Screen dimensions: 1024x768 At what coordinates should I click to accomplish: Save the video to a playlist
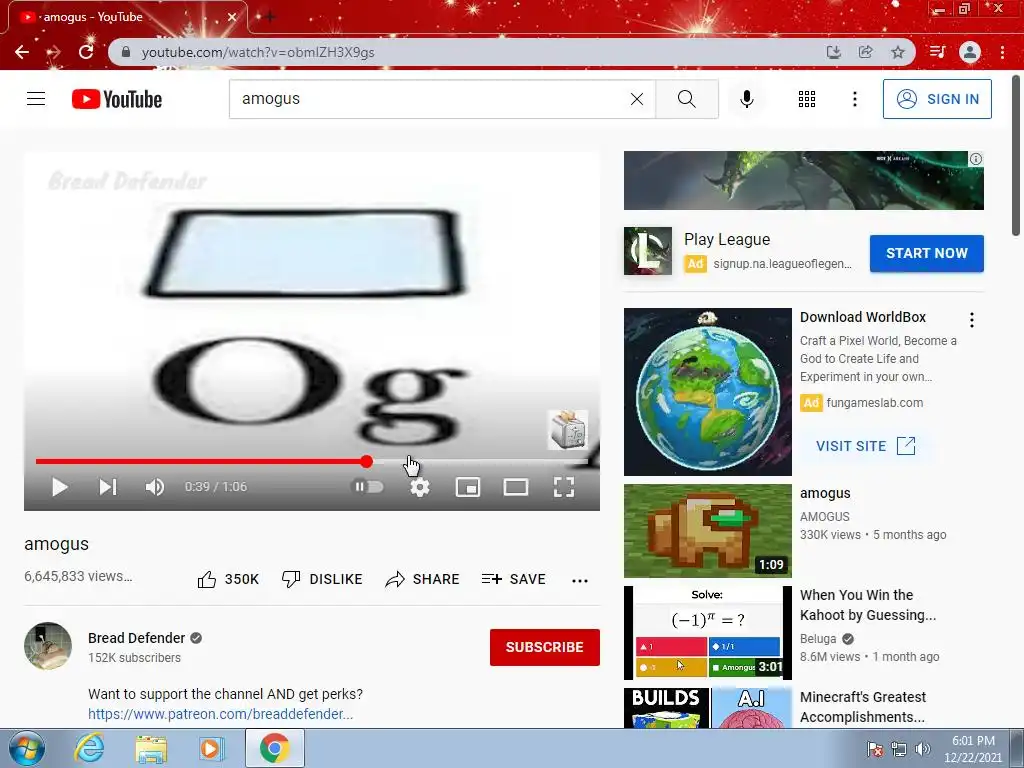coord(513,579)
